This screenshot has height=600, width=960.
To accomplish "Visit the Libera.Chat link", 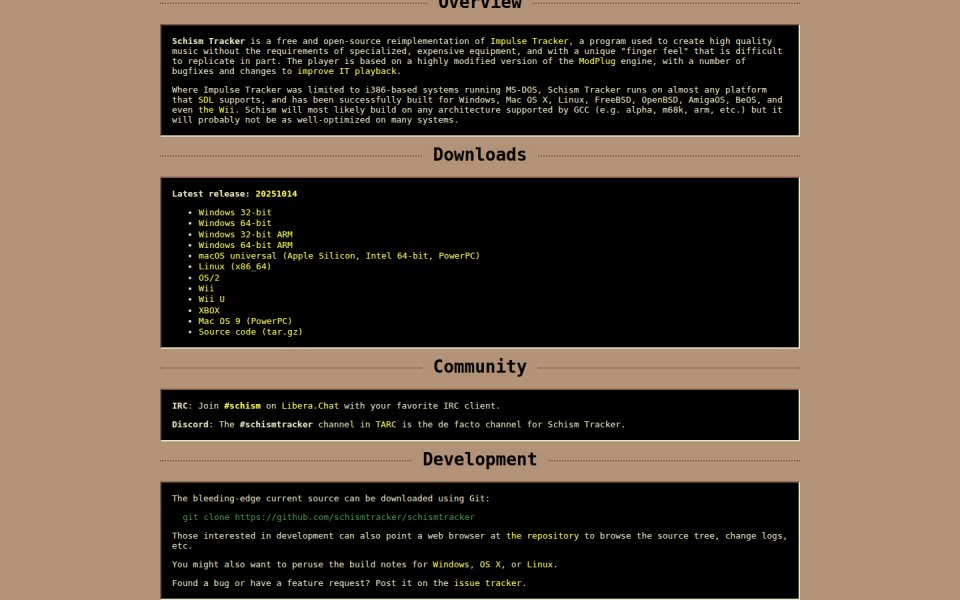I will point(310,406).
